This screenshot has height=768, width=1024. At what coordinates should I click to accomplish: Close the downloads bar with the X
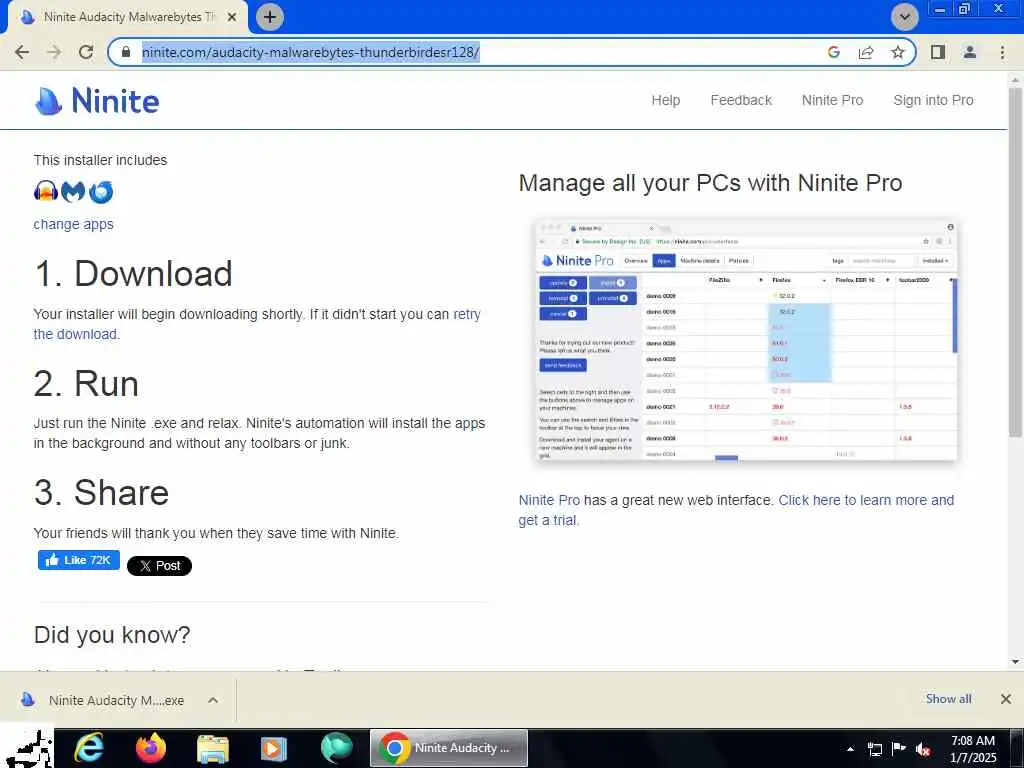point(1006,699)
